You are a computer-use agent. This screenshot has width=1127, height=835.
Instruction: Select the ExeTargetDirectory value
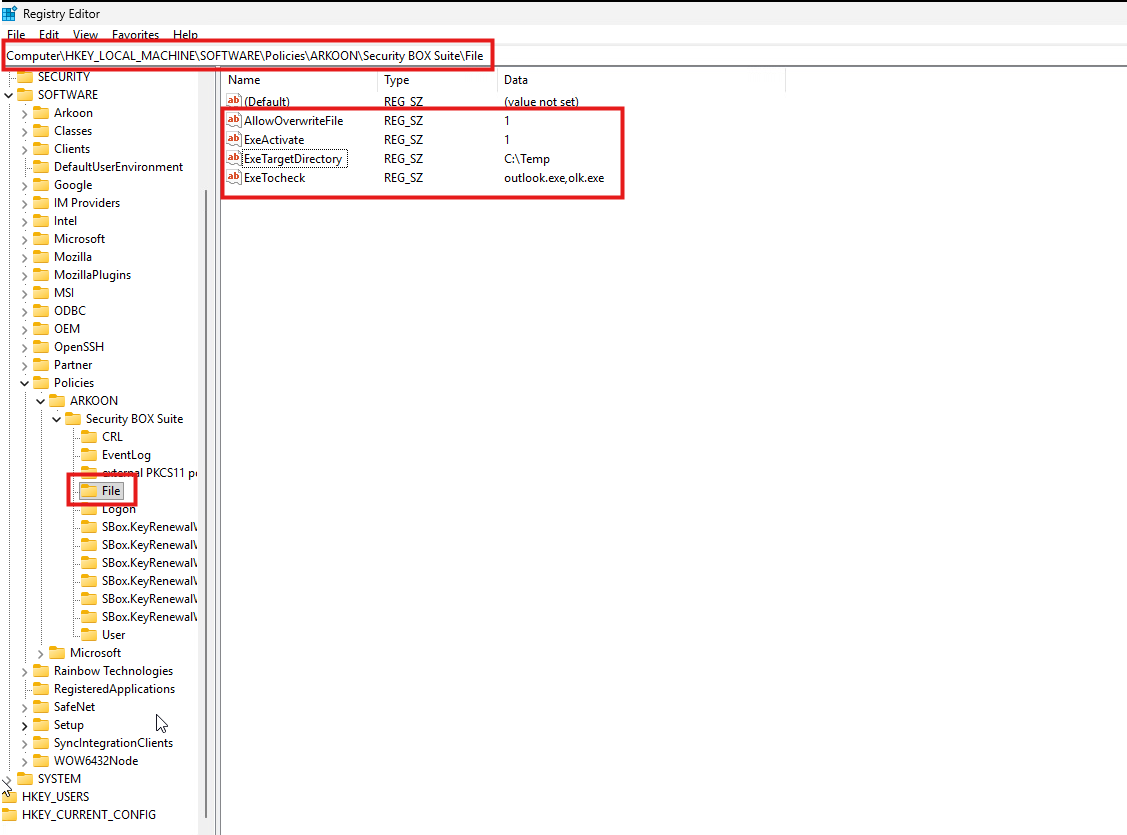293,159
